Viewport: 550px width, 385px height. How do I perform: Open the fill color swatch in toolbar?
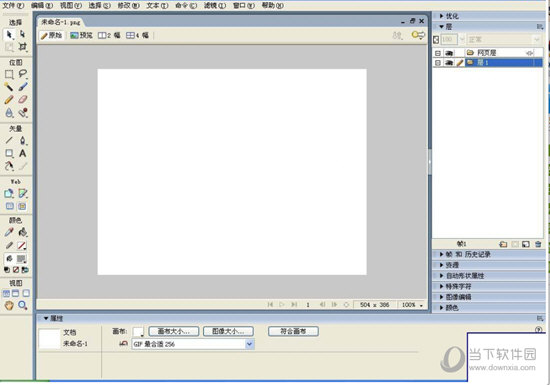[x=22, y=259]
